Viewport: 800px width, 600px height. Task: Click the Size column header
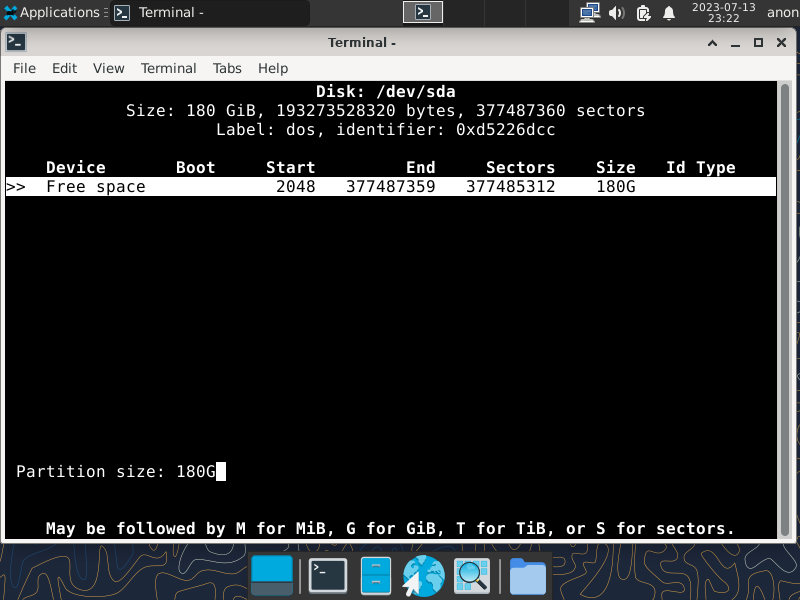click(x=616, y=167)
